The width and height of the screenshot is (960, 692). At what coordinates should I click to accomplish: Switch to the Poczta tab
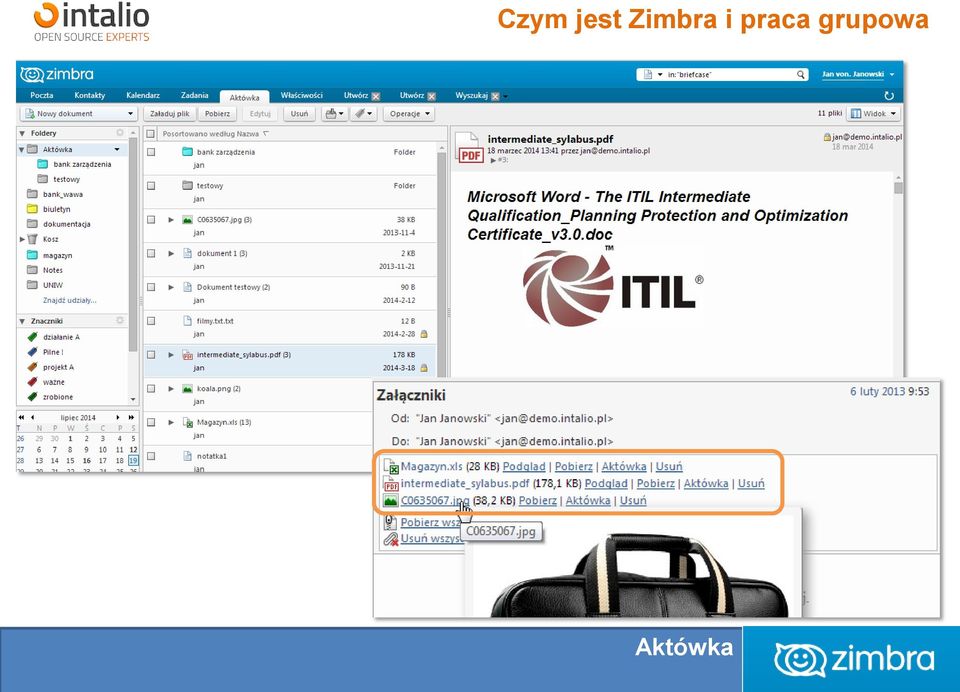coord(42,96)
